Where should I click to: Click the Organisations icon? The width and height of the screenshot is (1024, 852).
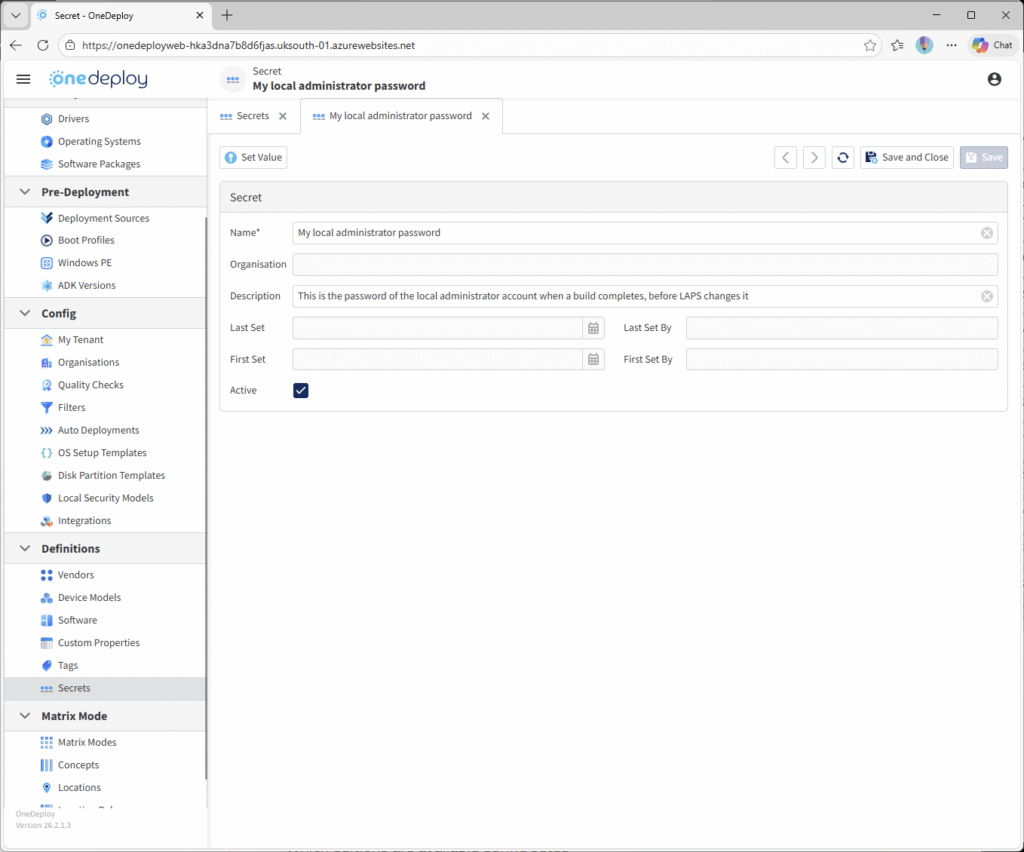46,362
